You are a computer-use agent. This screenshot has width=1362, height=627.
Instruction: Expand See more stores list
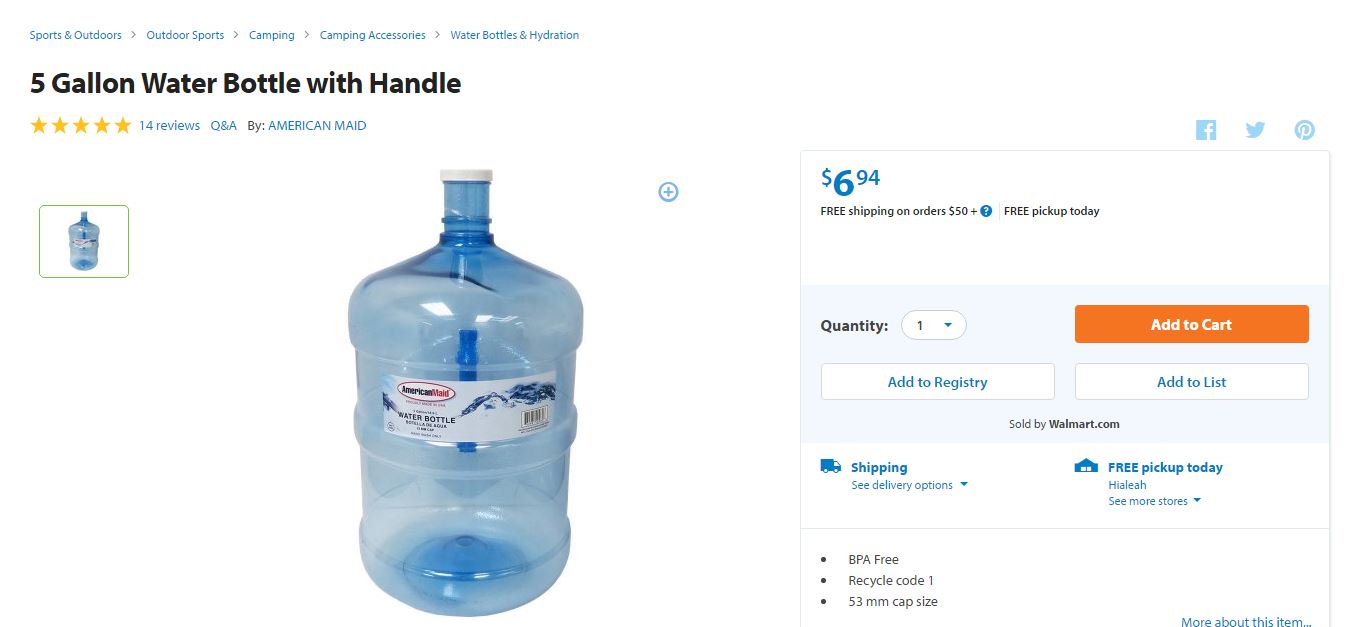point(1154,501)
